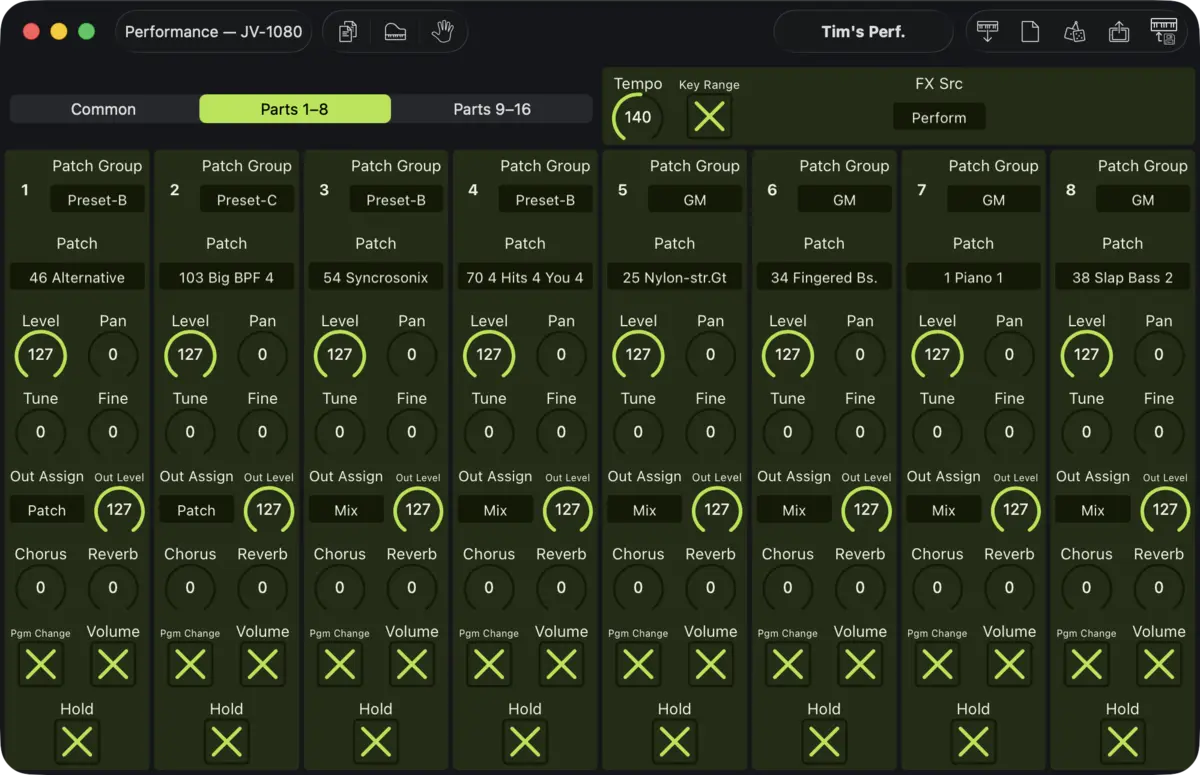Click part 5 Chorus knob

tap(638, 587)
